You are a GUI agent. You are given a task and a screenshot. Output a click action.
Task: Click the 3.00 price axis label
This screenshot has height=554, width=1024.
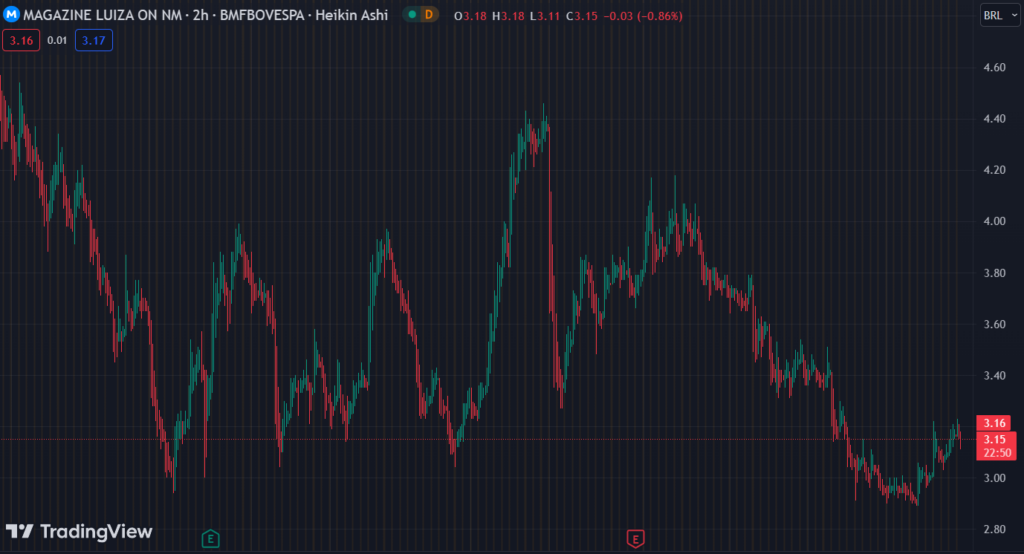pos(994,478)
